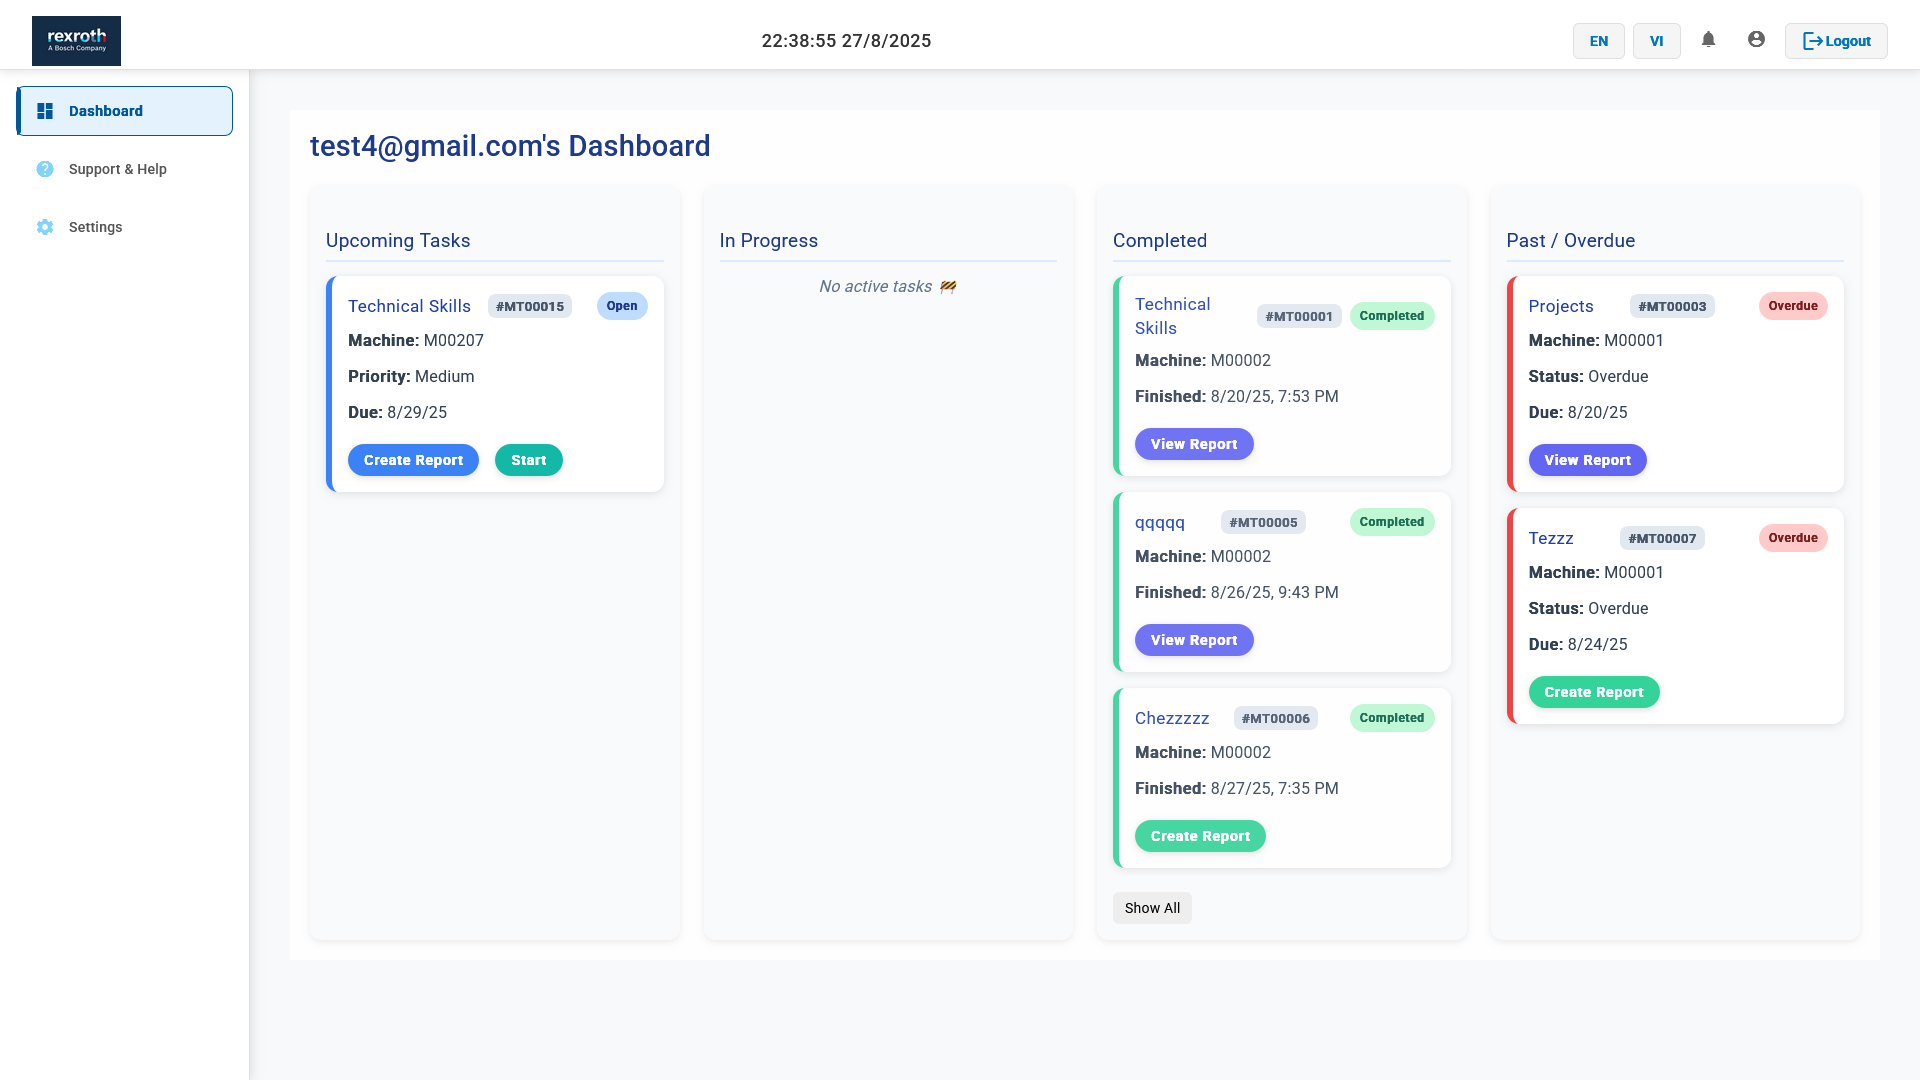This screenshot has height=1080, width=1920.
Task: Open Settings menu item
Action: 95,227
